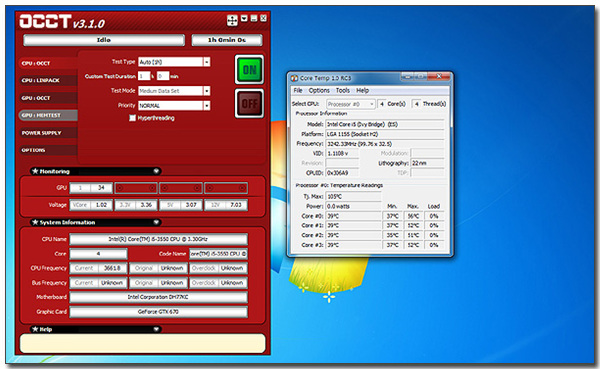Click the CPU monitoring cell showing '34'

[101, 188]
